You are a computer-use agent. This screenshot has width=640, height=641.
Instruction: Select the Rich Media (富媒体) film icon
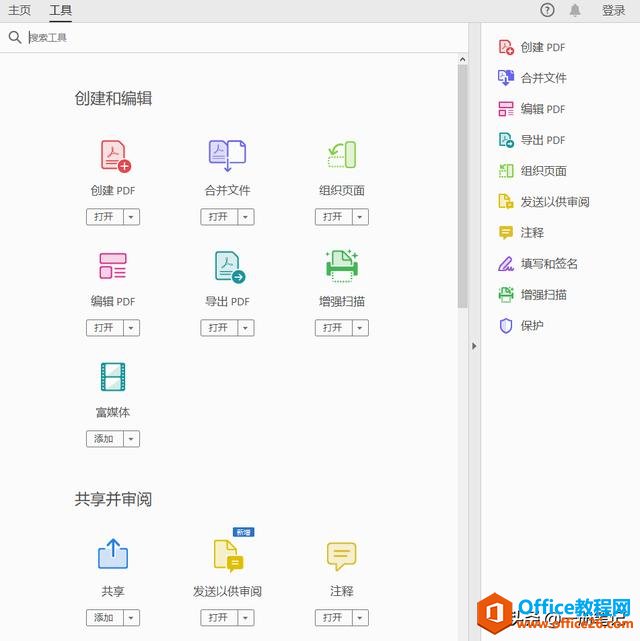tap(113, 377)
